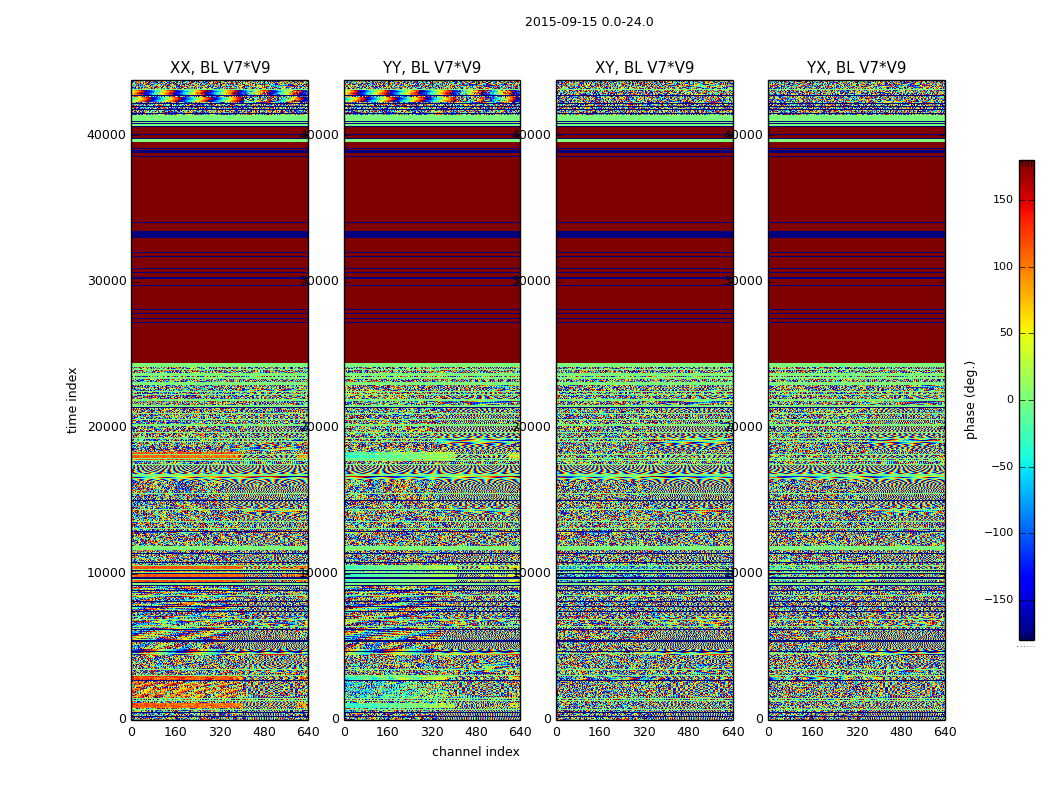Click the 40000 y-tick beside XX panel
The image size is (1050, 800).
[x=107, y=135]
